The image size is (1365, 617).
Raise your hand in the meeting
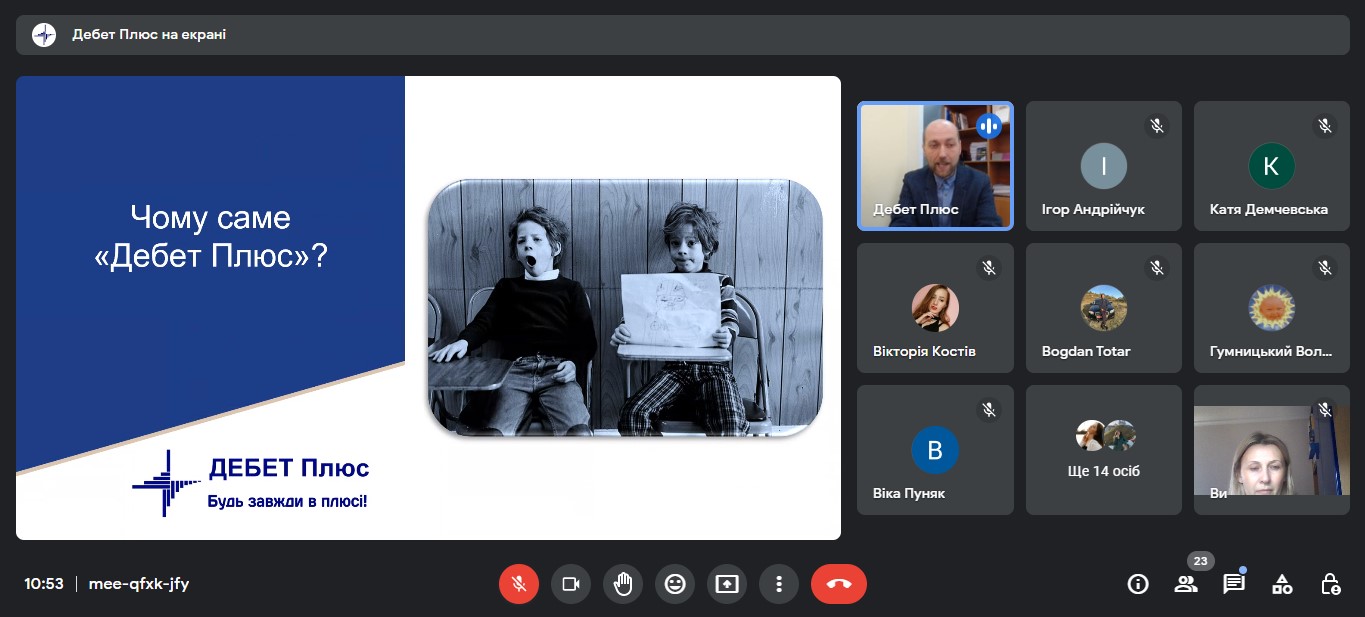[623, 584]
